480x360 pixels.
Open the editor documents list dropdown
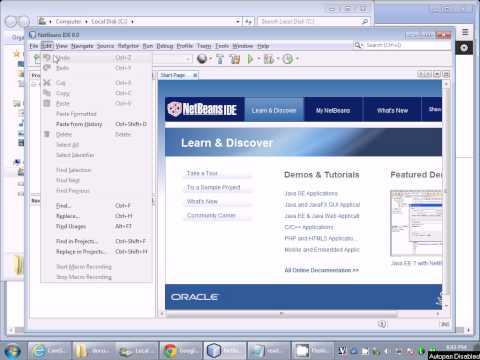click(437, 75)
